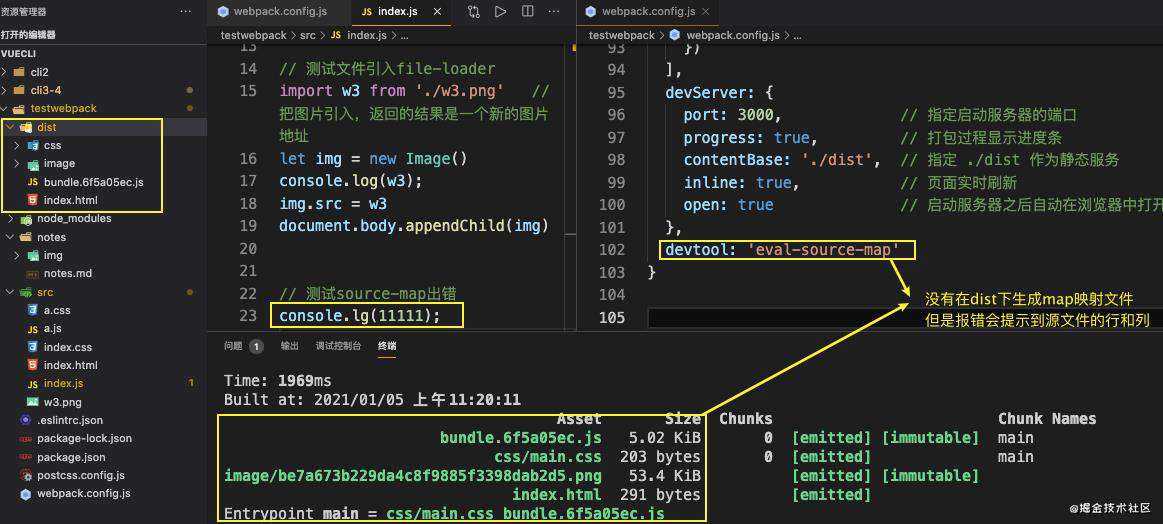Select the right-pane webpack.config.js tab
Image resolution: width=1163 pixels, height=524 pixels.
click(649, 12)
